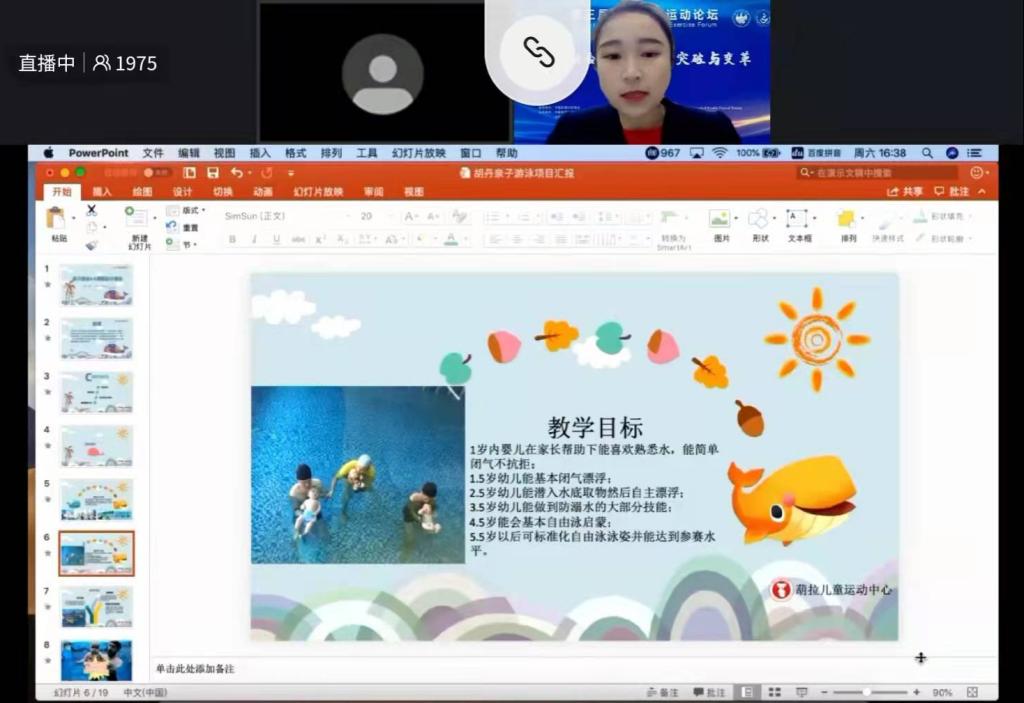
Task: Click the Share (共享) button
Action: [905, 192]
